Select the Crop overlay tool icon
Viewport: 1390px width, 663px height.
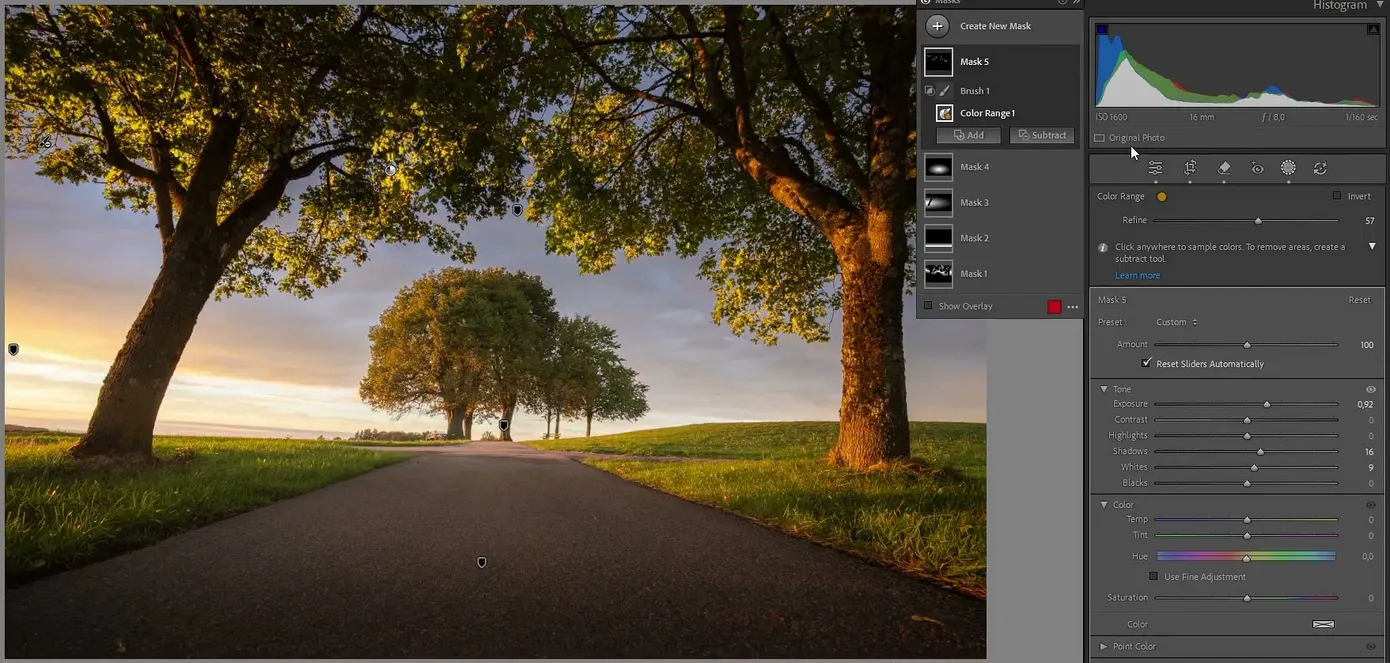1190,168
